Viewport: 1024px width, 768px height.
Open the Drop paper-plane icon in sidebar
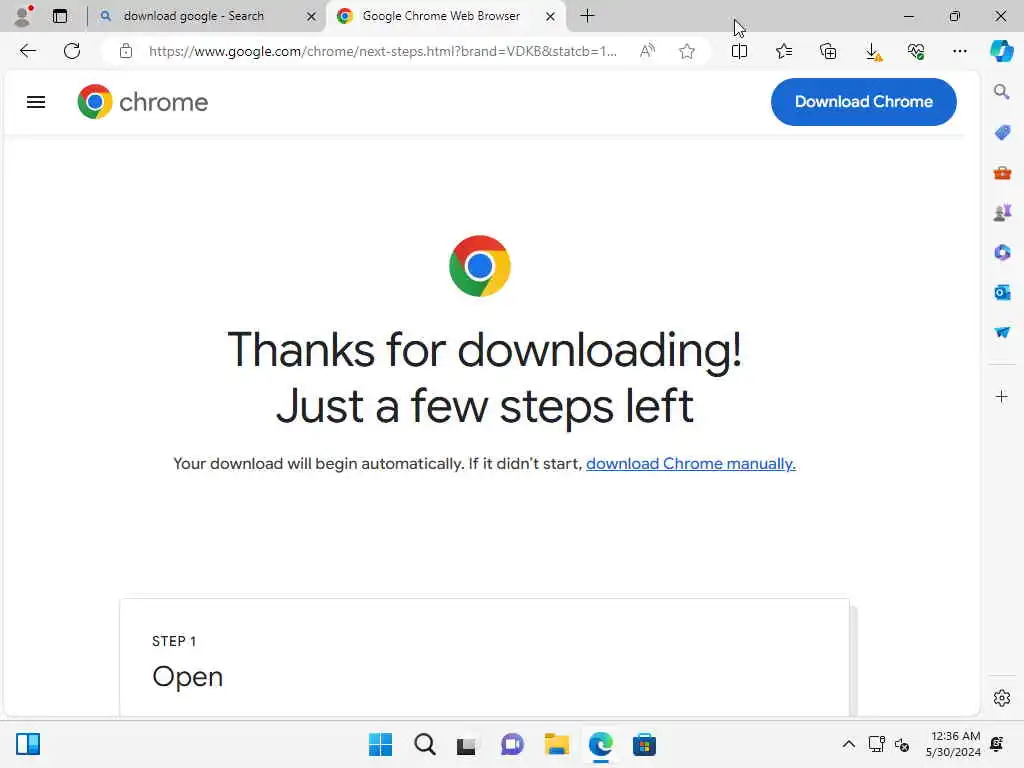point(1002,332)
